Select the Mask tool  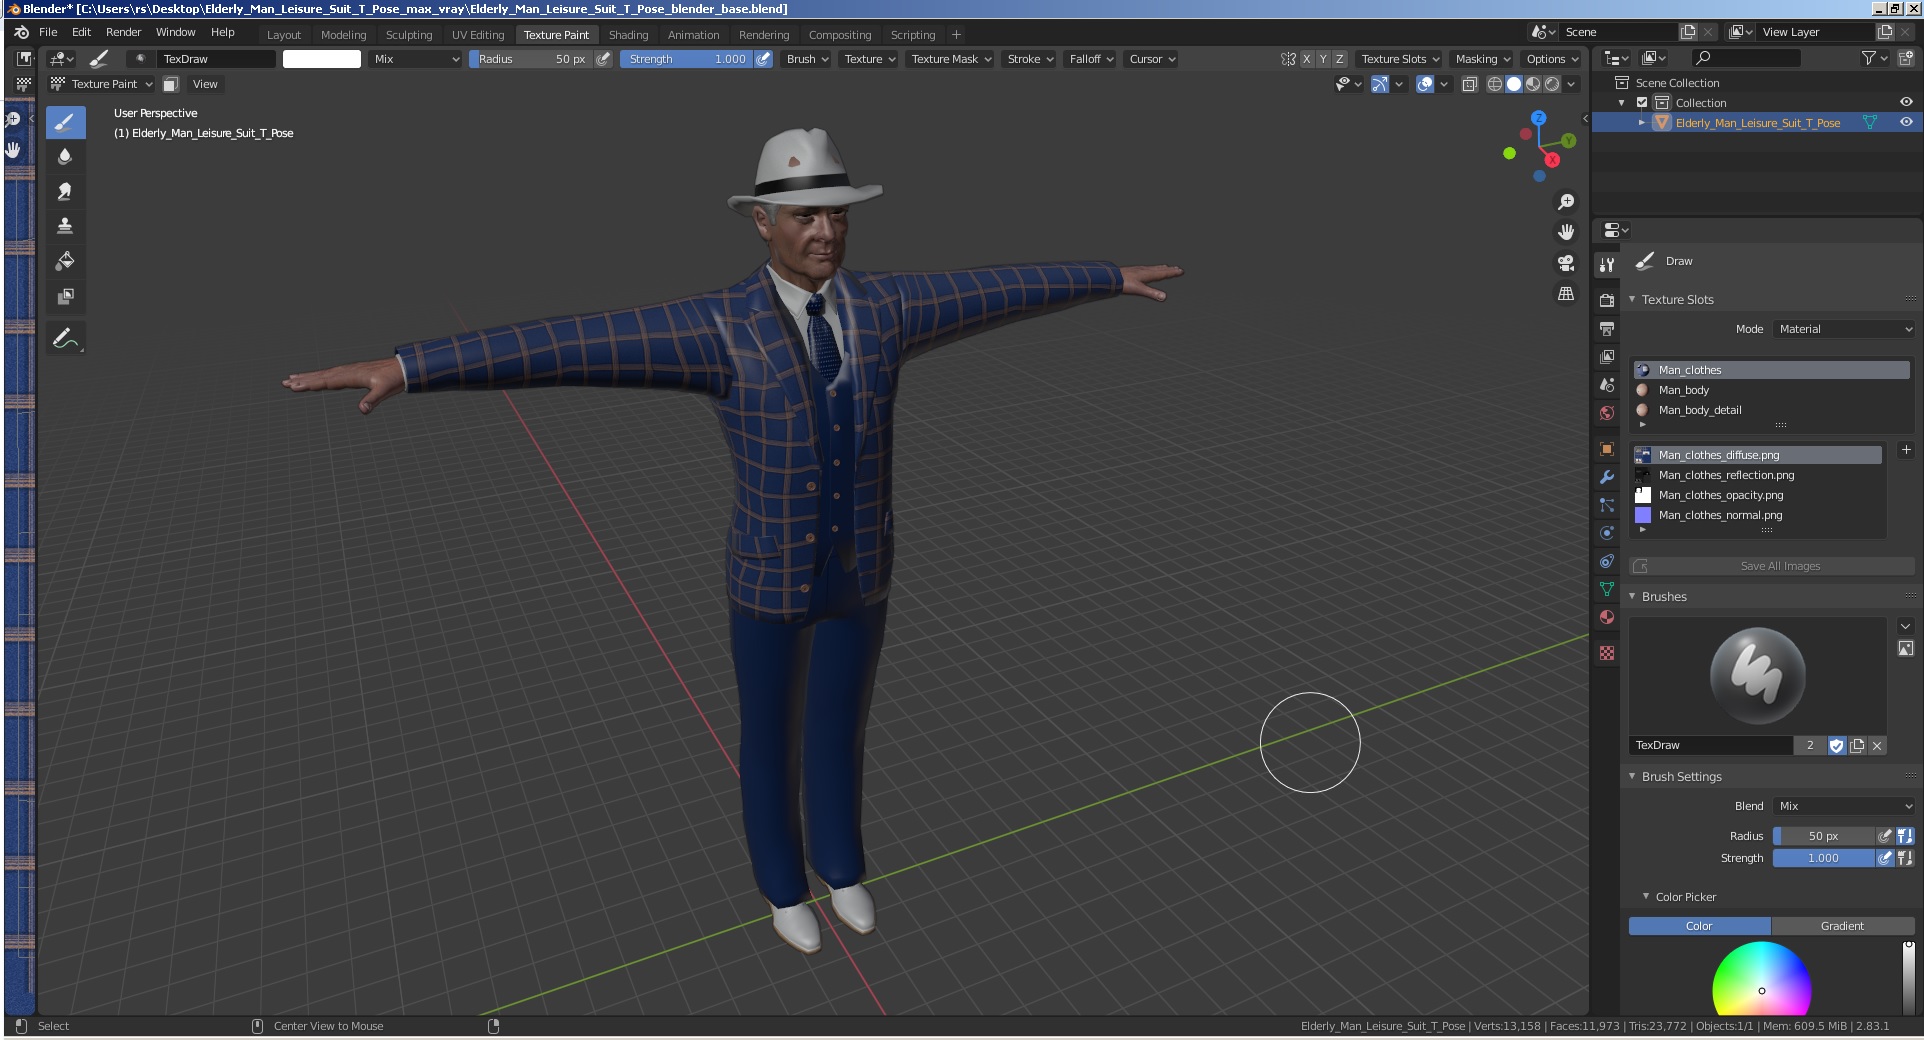click(x=65, y=296)
